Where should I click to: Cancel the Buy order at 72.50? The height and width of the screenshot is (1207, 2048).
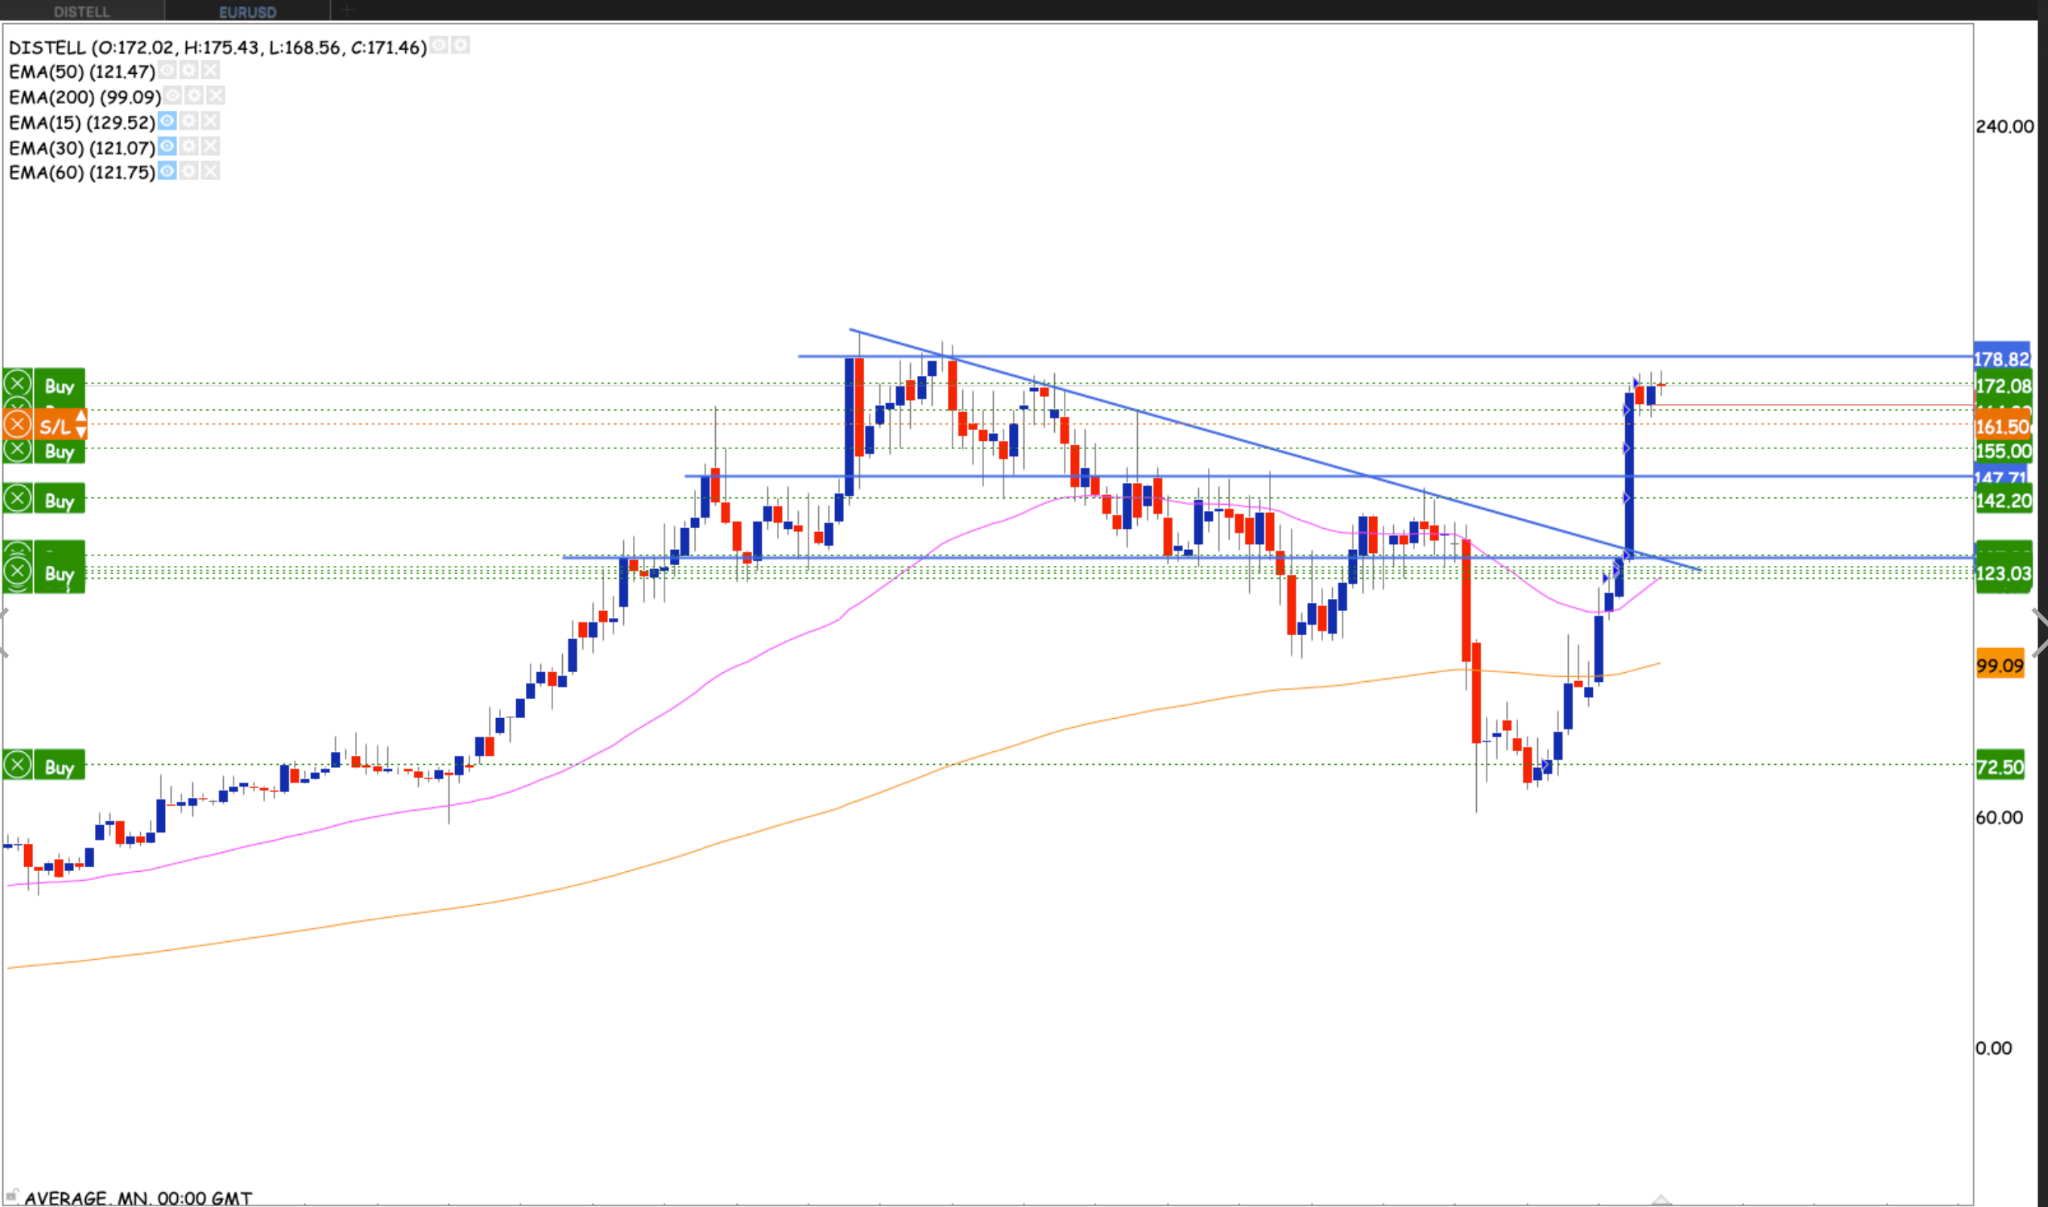point(17,766)
